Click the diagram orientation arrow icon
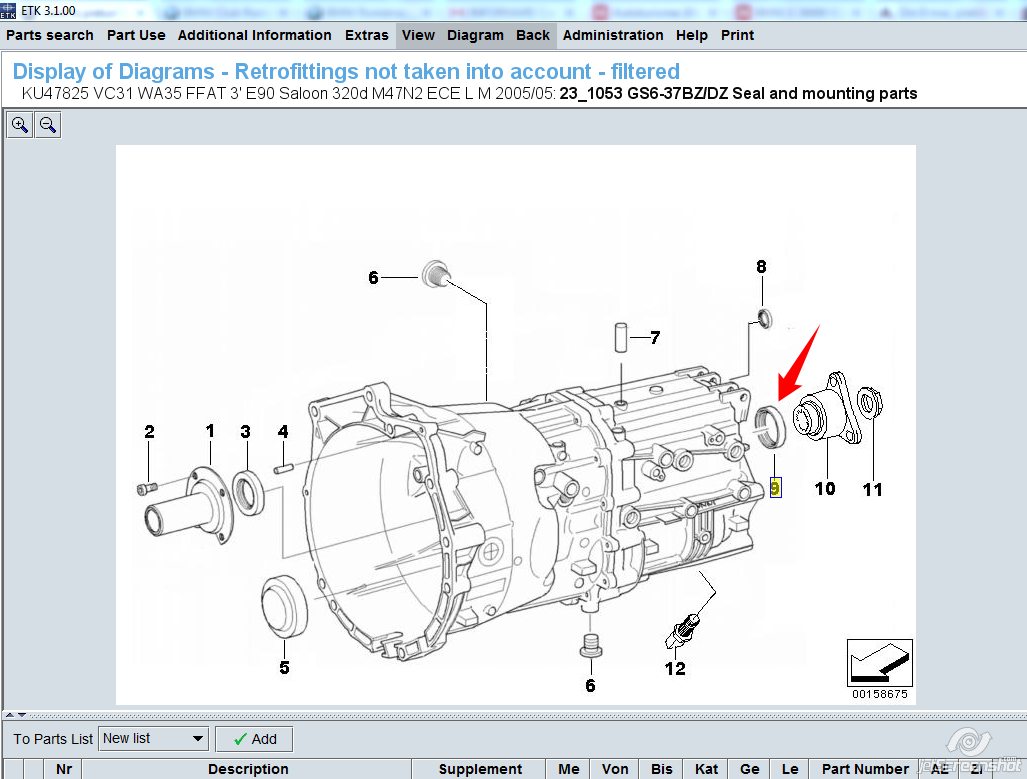Image resolution: width=1027 pixels, height=779 pixels. (x=879, y=662)
